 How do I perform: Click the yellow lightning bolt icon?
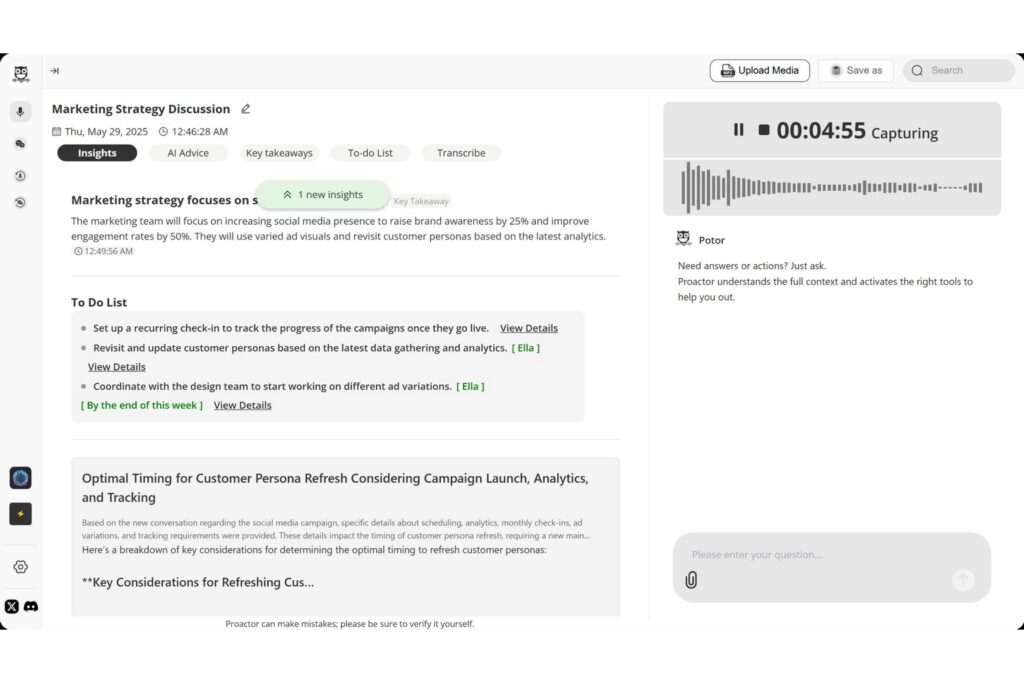point(20,514)
